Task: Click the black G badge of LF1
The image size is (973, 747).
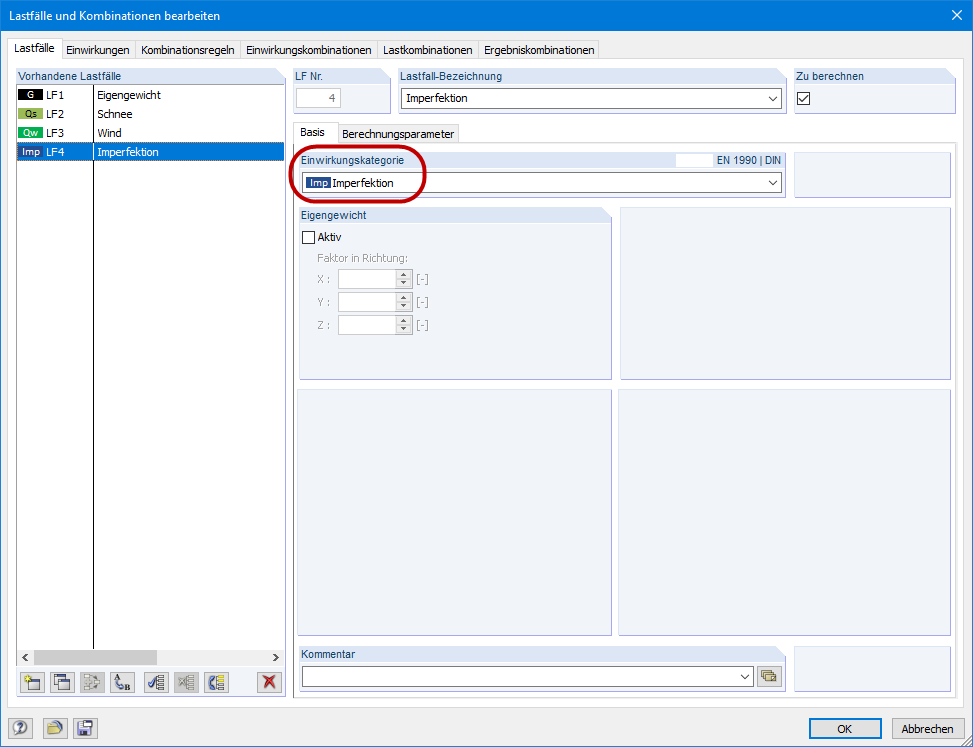Action: [x=30, y=95]
